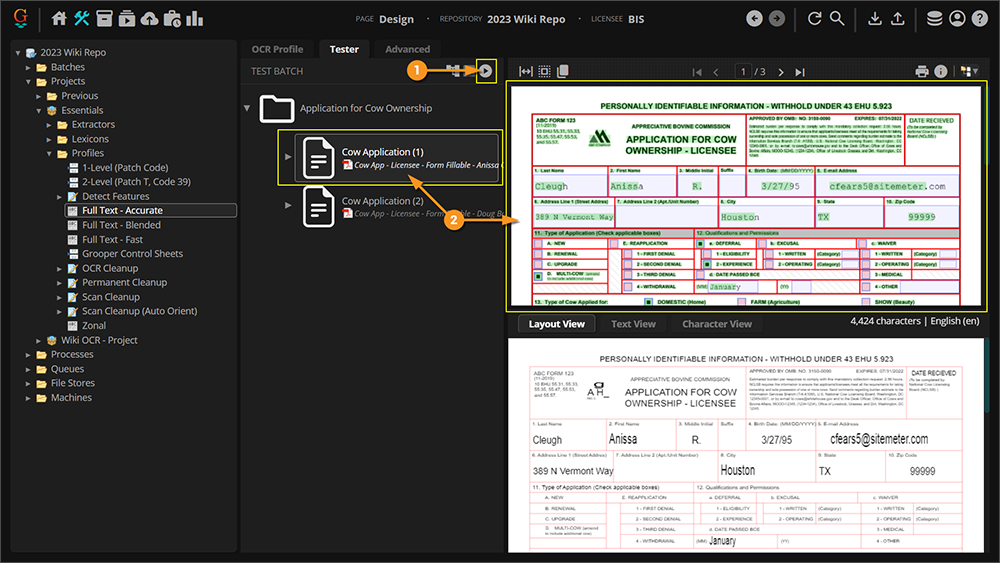Screen dimensions: 1000x563
Task: Switch to the OCR Profile tab
Action: click(277, 49)
